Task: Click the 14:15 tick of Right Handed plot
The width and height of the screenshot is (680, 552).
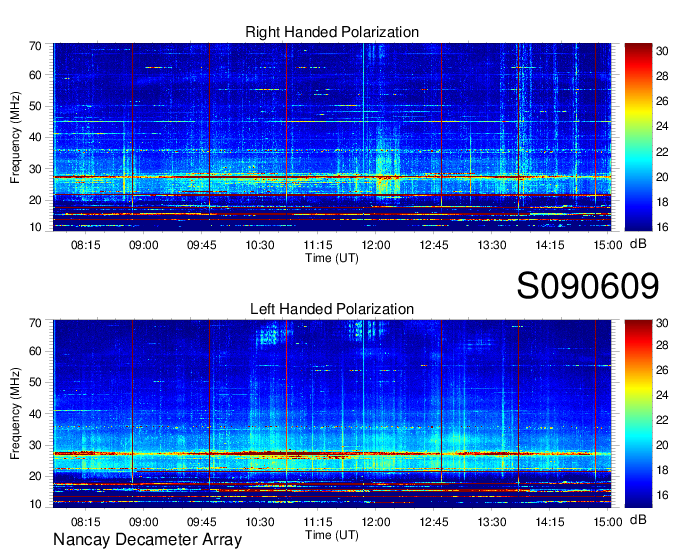Action: point(550,245)
